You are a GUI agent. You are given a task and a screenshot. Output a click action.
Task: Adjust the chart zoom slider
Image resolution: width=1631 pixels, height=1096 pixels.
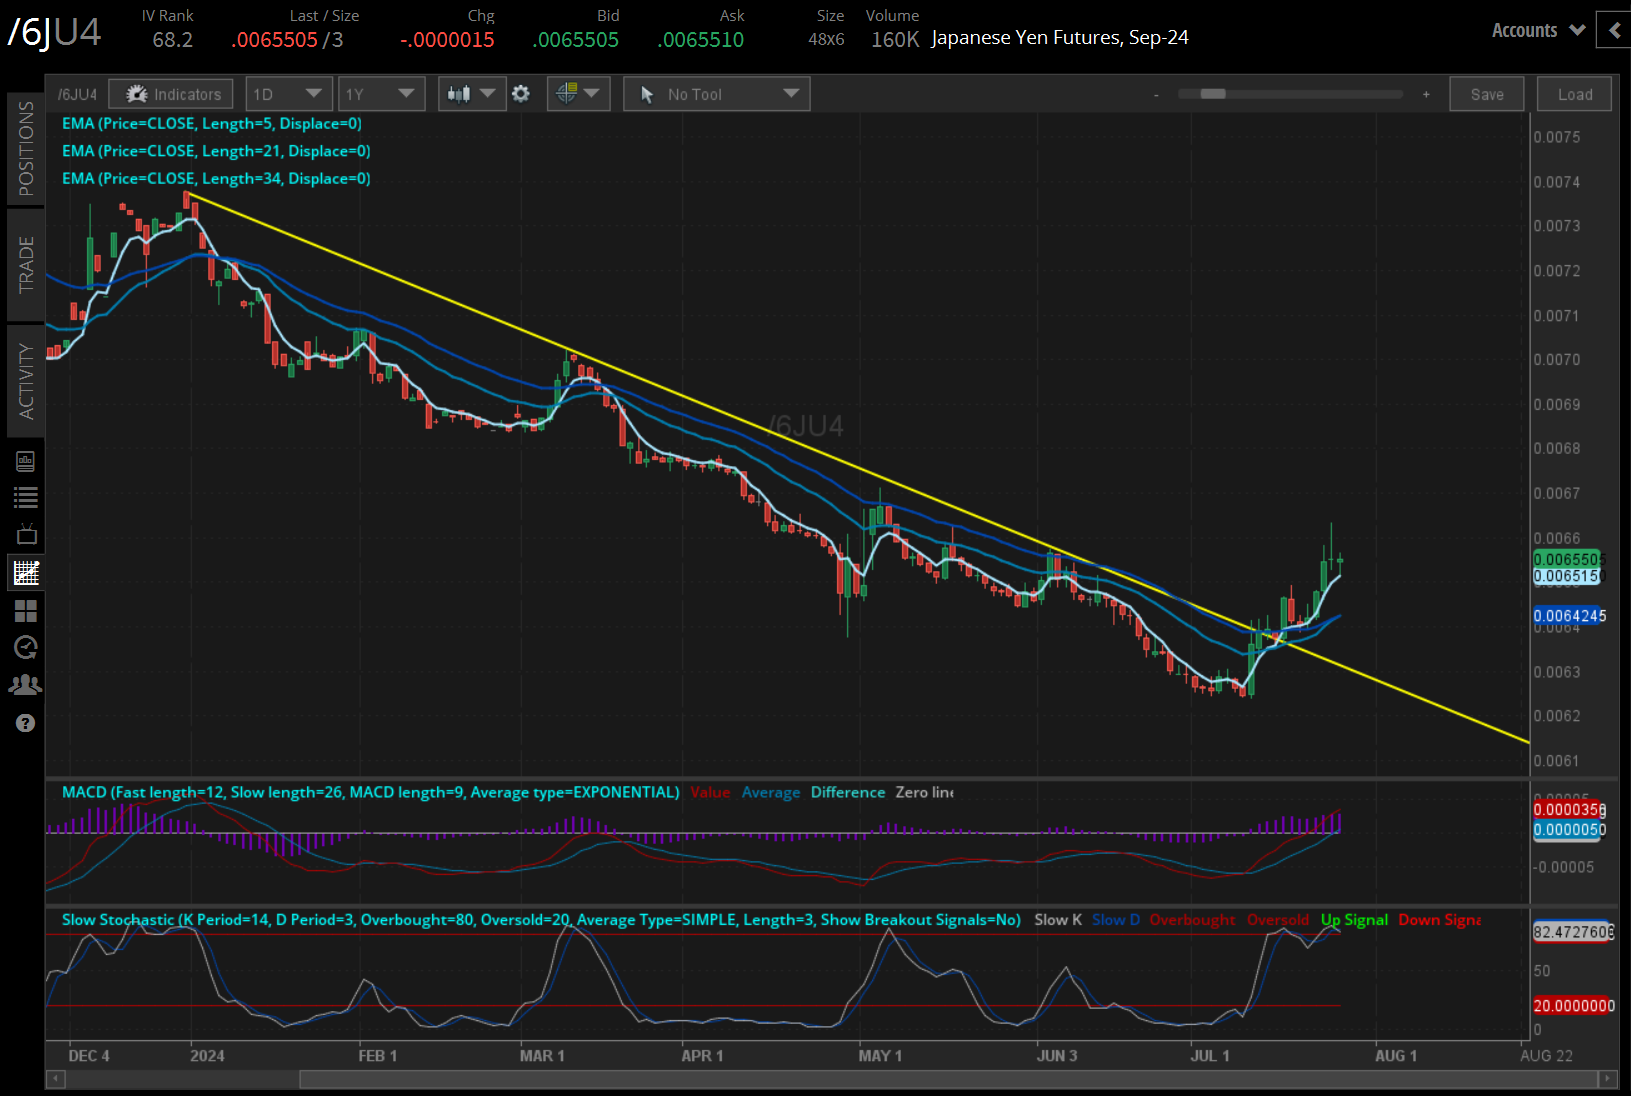[1213, 94]
